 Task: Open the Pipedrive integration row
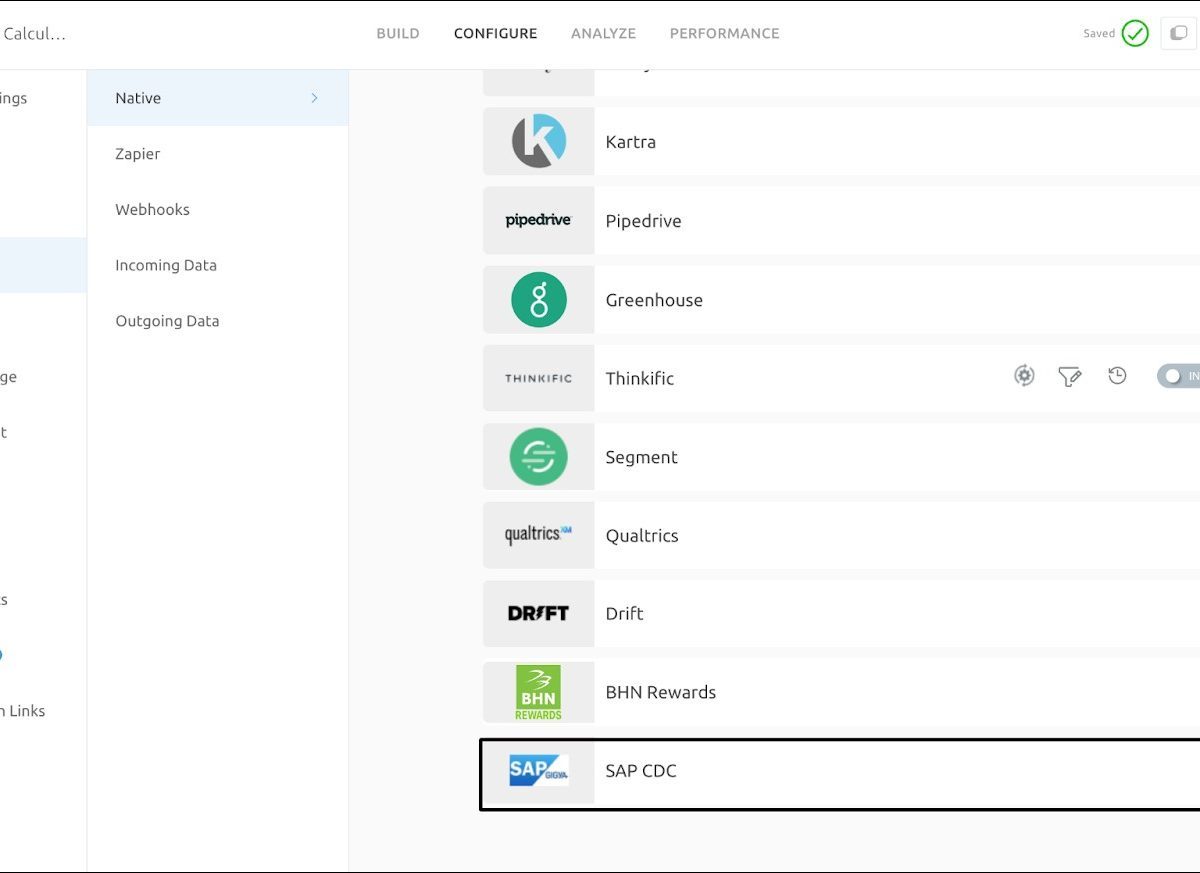point(840,221)
